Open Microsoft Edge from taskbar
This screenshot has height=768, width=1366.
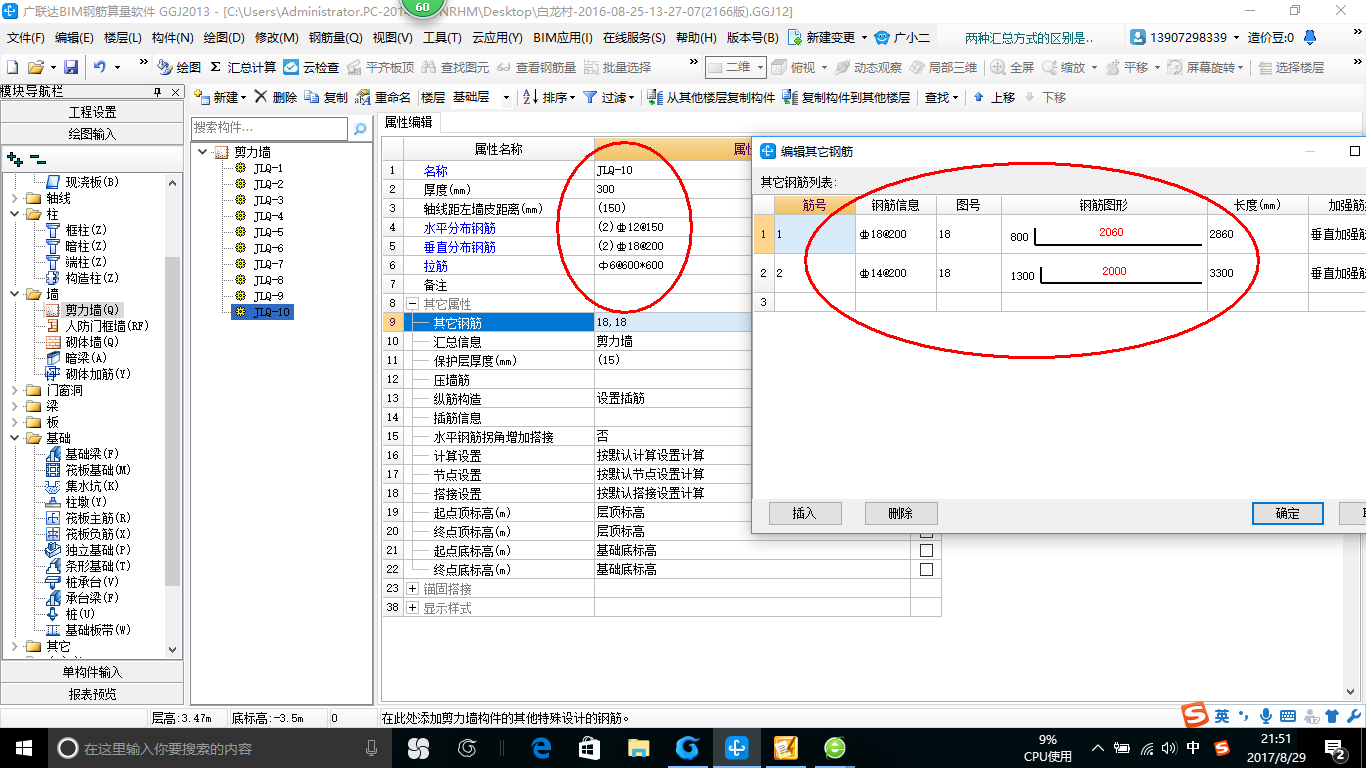[x=542, y=747]
